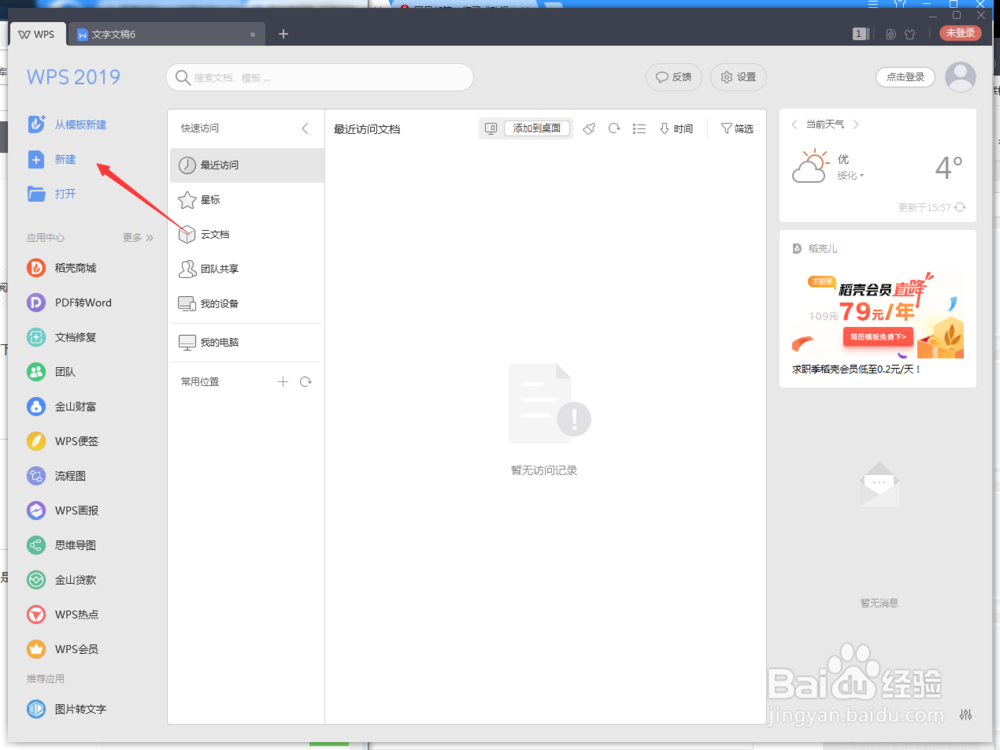
Task: Switch to the 文字文稿6 tab
Action: (166, 34)
